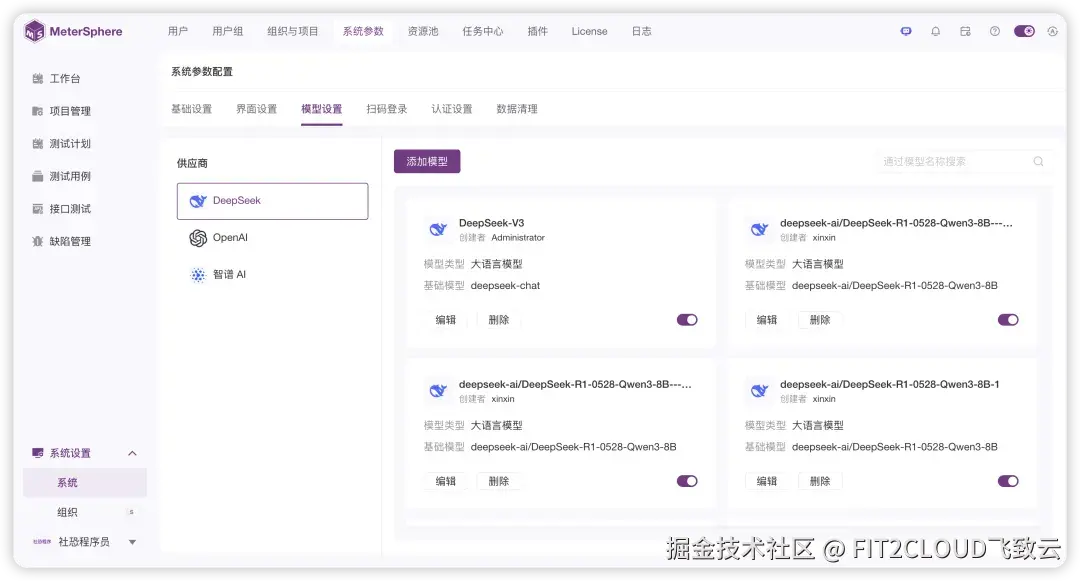Click 删除 on the DeepSeek-R1-0528-Qwen3-8B-1 card
The width and height of the screenshot is (1080, 581).
click(x=820, y=480)
